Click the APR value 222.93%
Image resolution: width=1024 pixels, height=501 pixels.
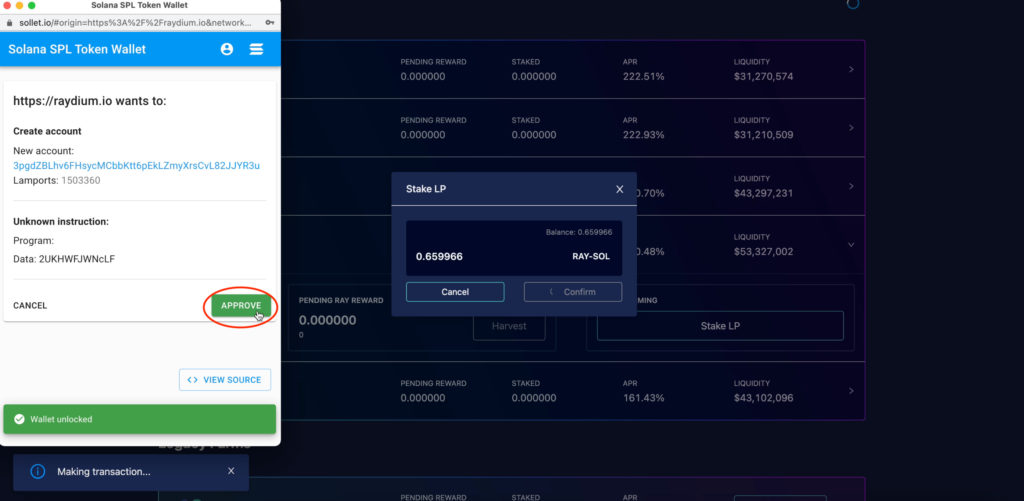(643, 135)
